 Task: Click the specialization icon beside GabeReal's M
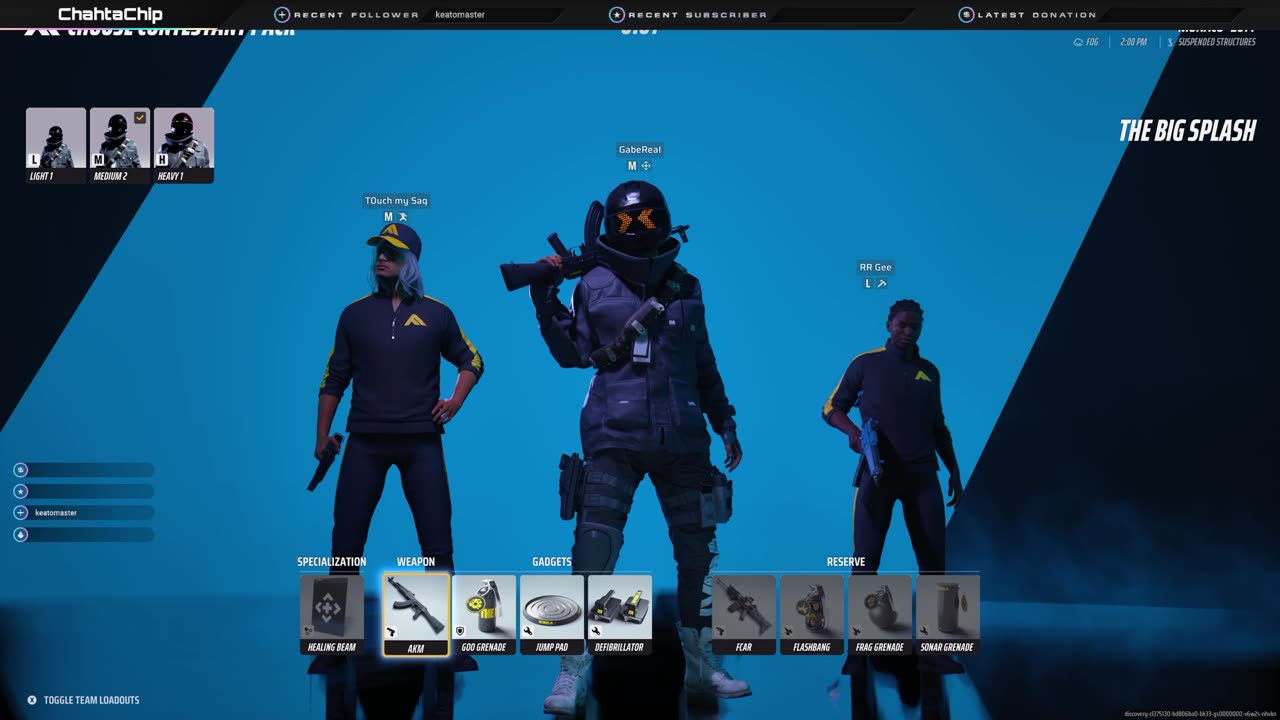click(x=646, y=166)
